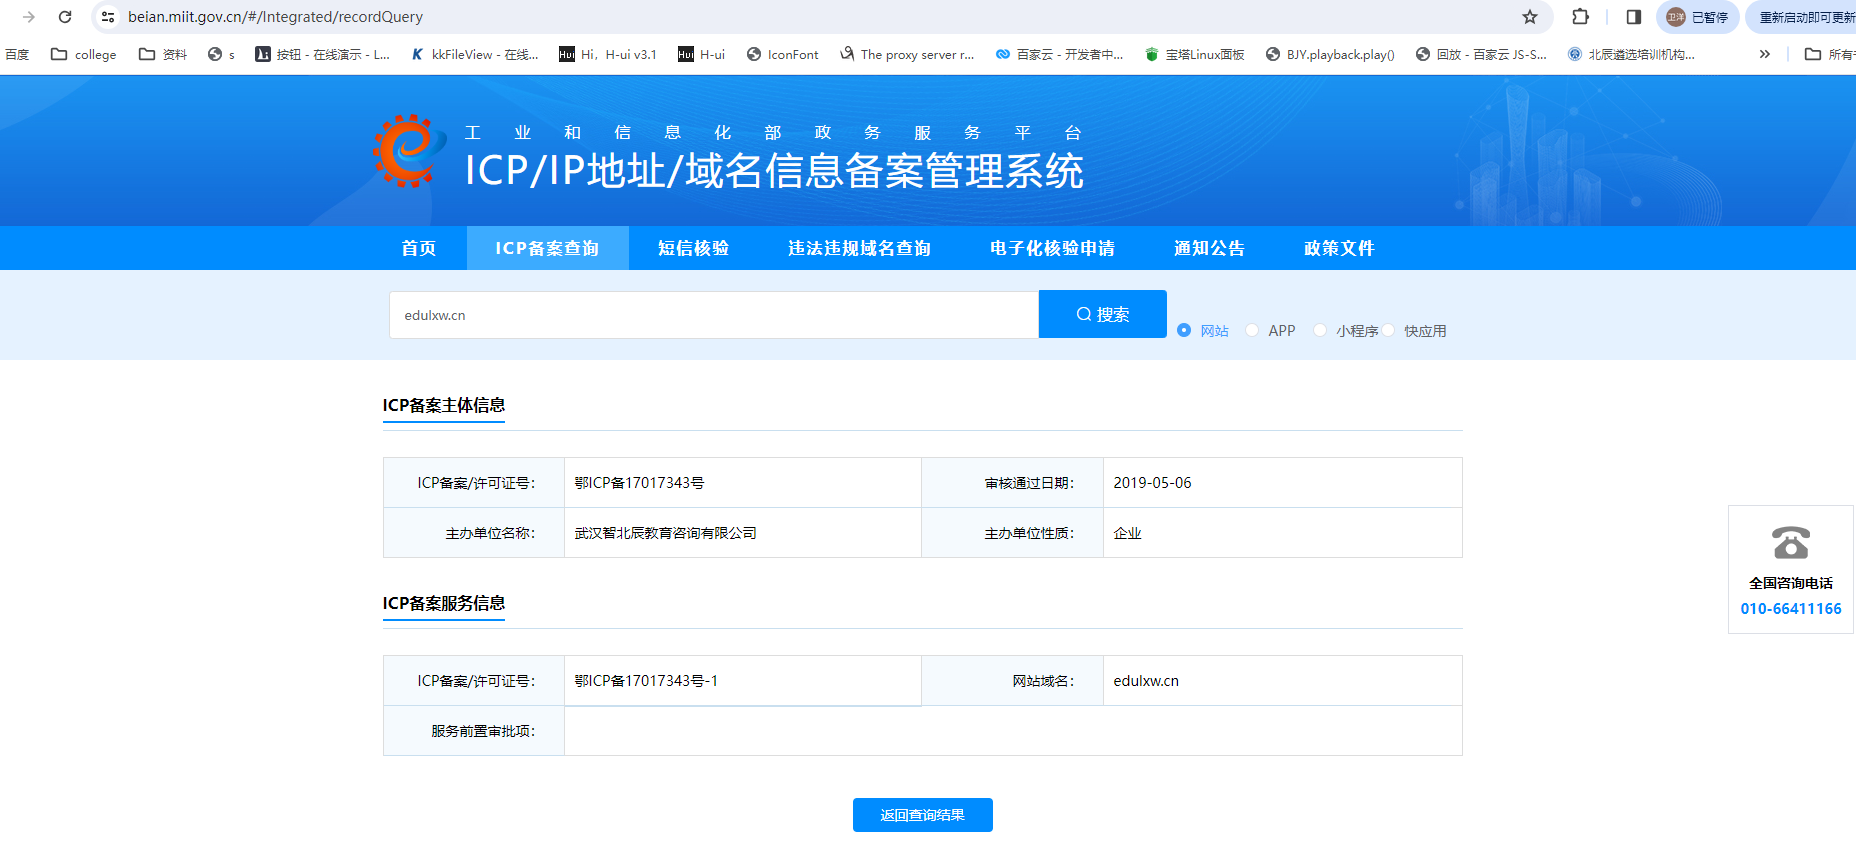Click the 010-66411166 phone number
This screenshot has width=1856, height=849.
point(1791,609)
